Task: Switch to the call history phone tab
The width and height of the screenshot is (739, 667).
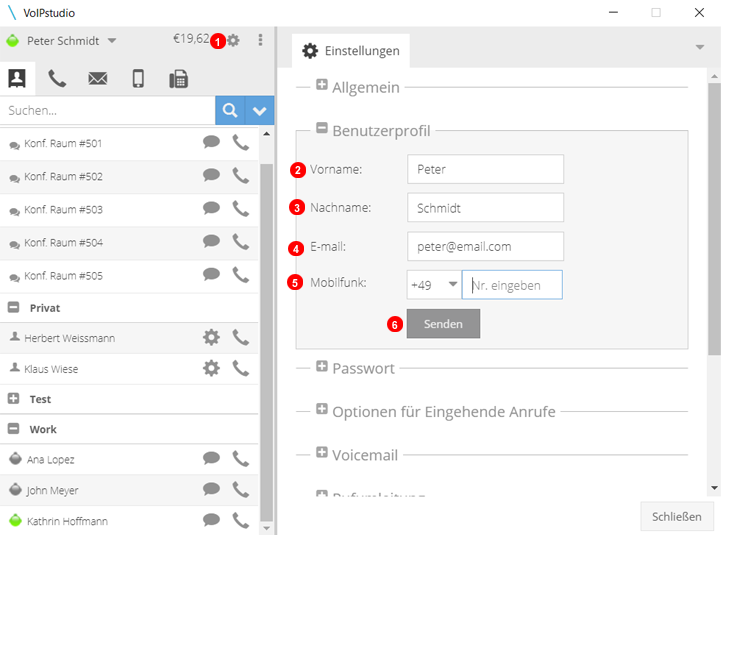Action: pos(57,78)
